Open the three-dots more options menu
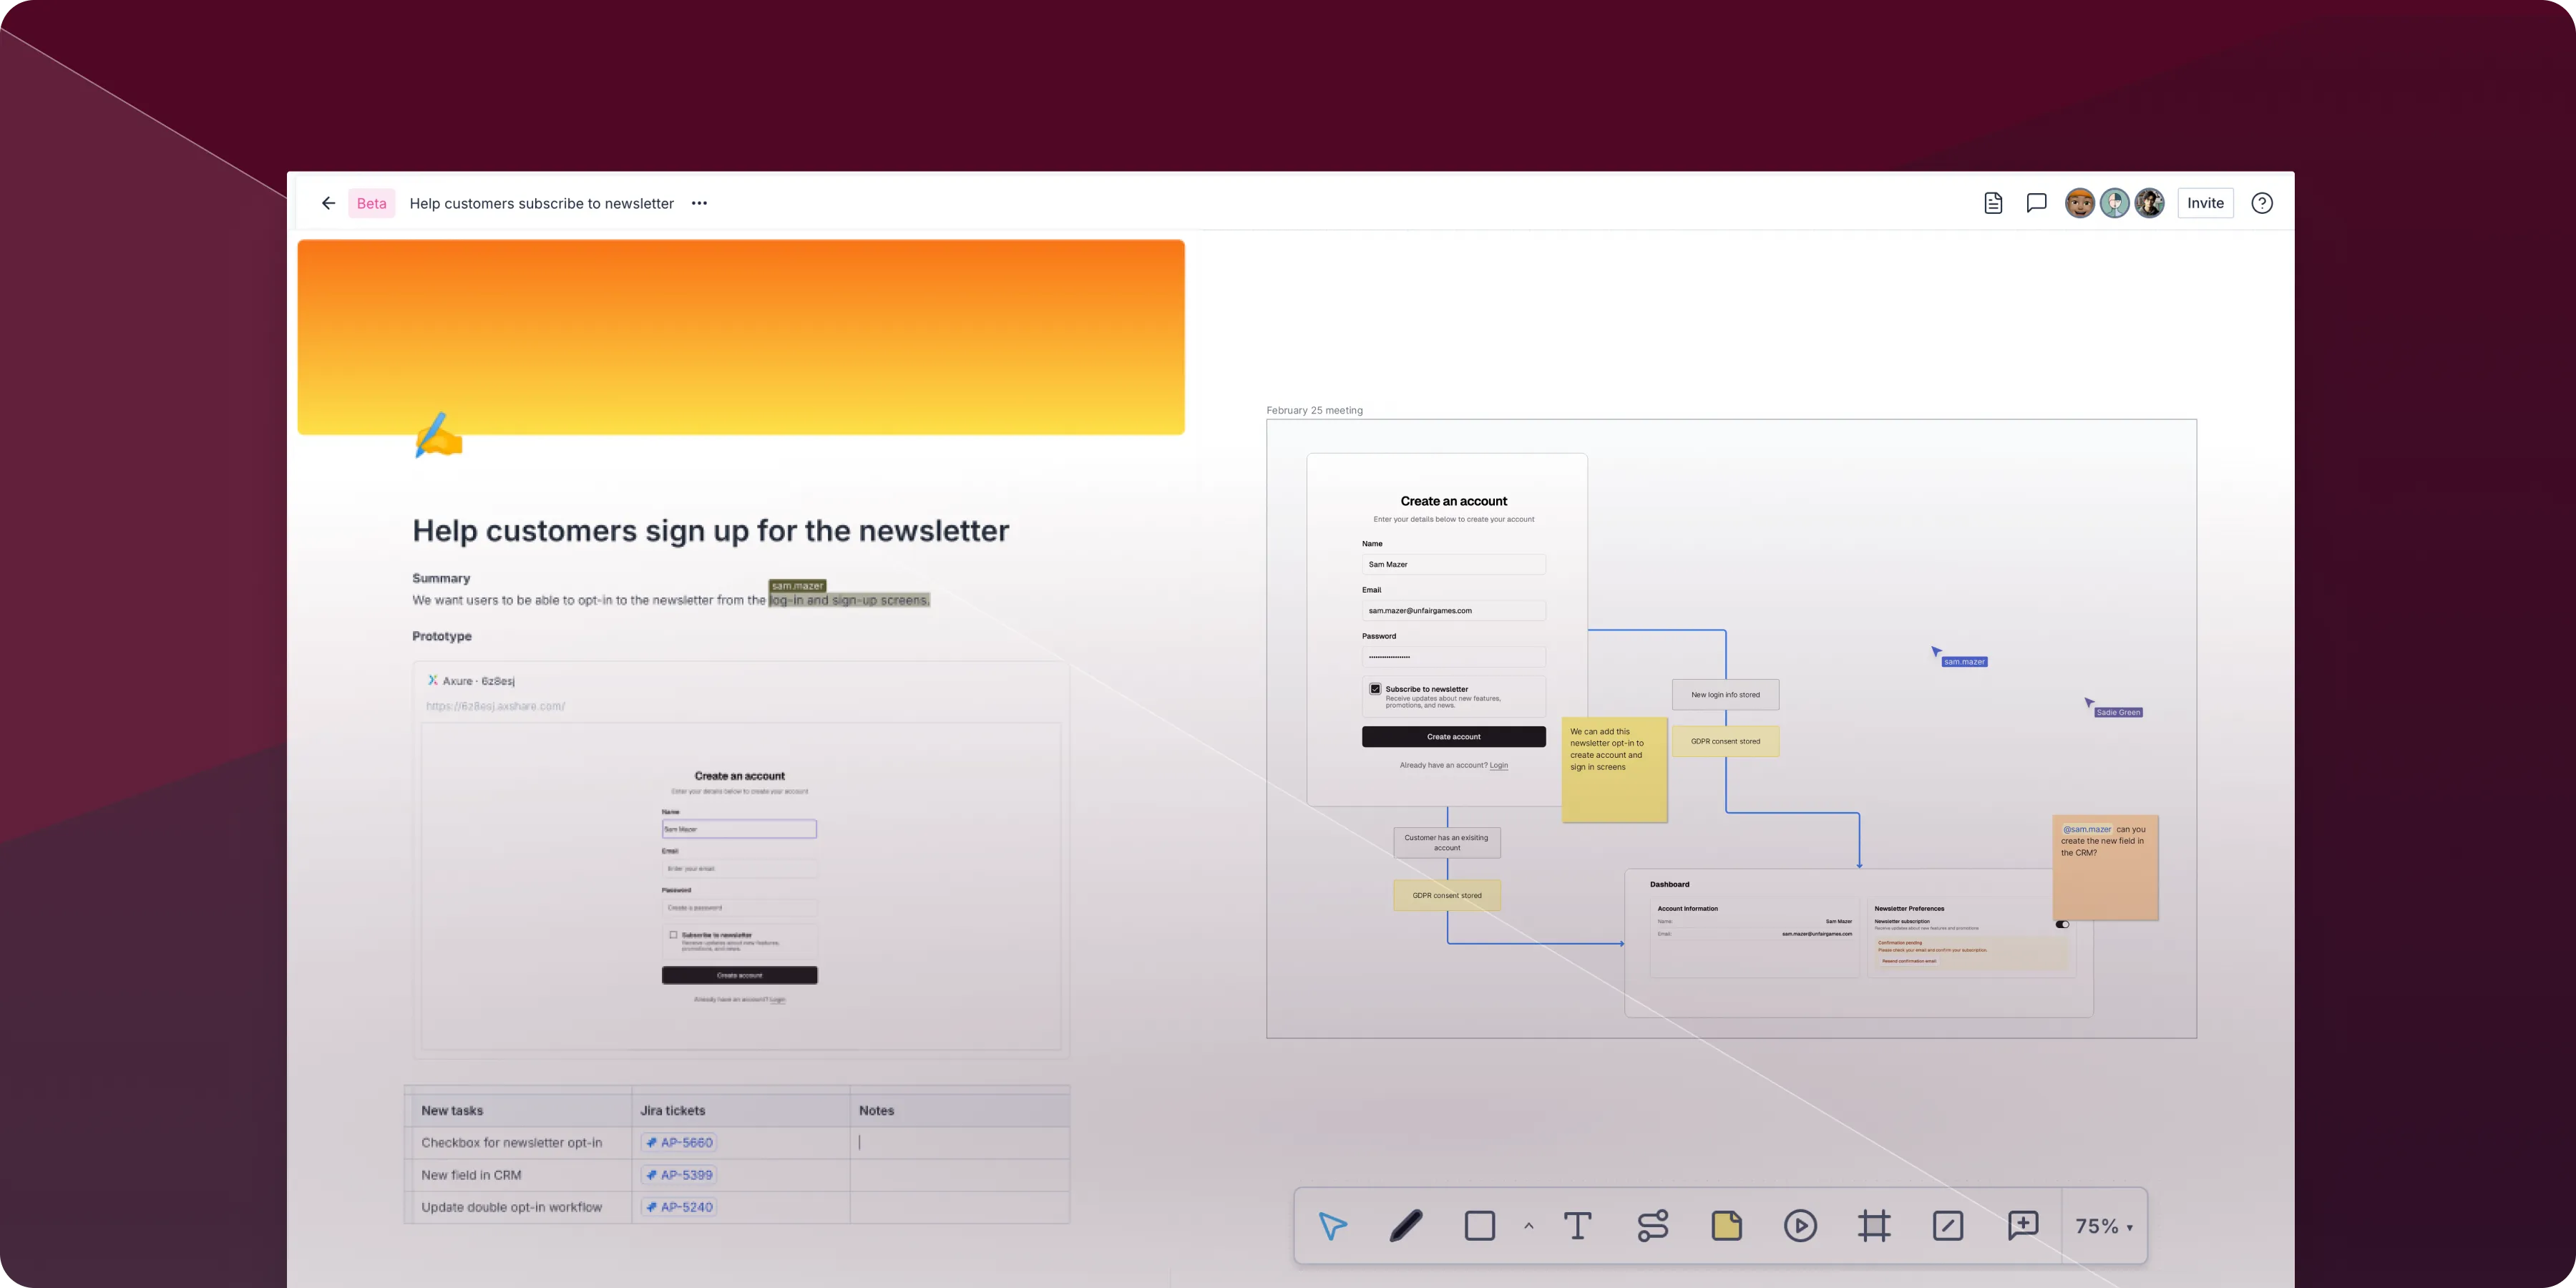The image size is (2576, 1288). [x=699, y=203]
